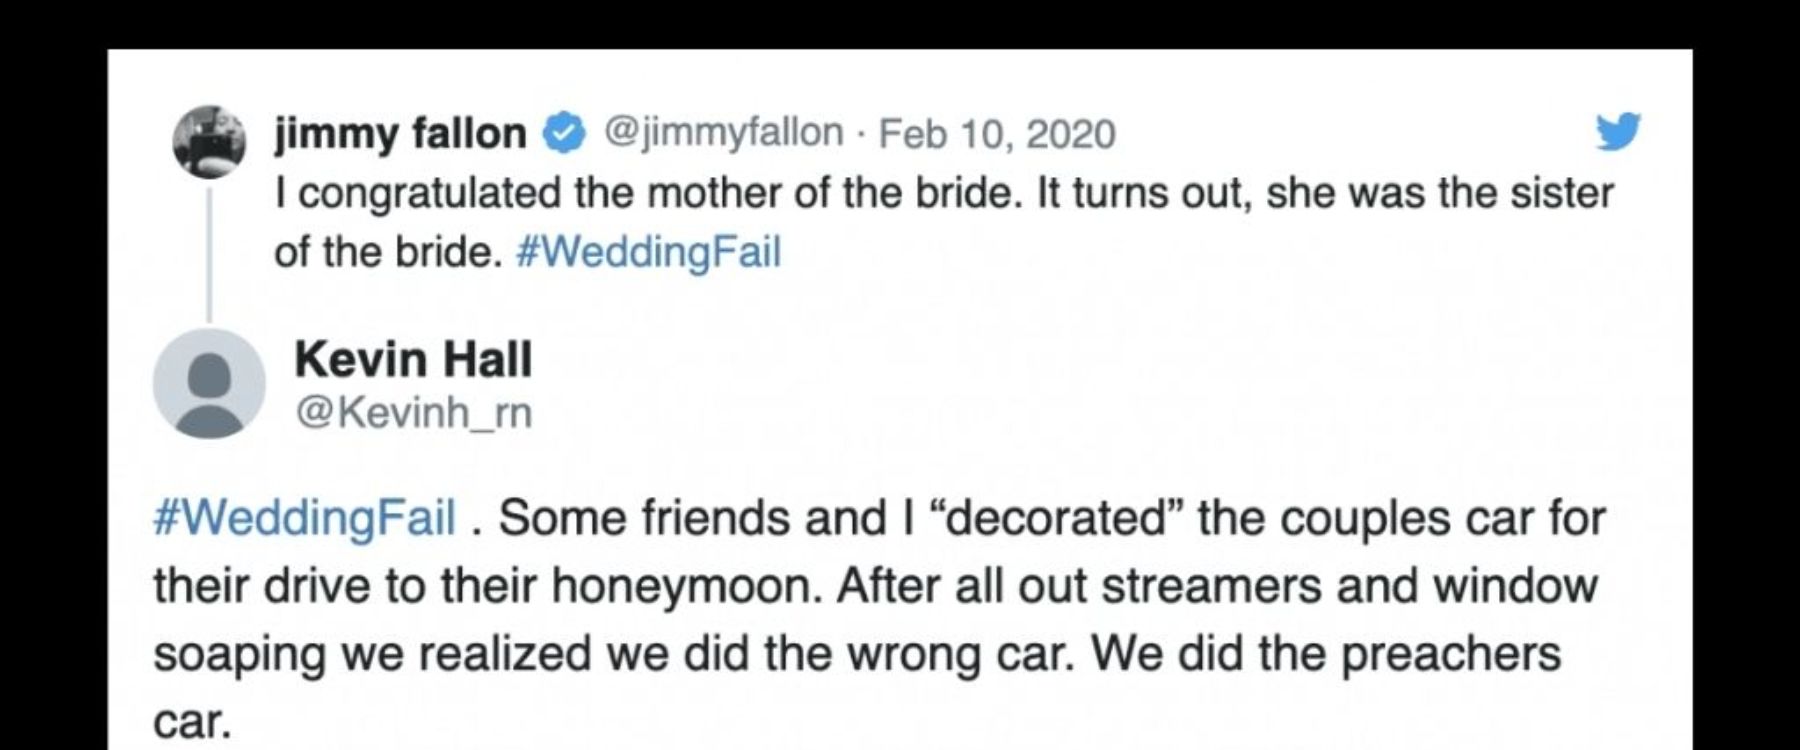
Task: Click the thread line connecting both tweets
Action: 209,253
